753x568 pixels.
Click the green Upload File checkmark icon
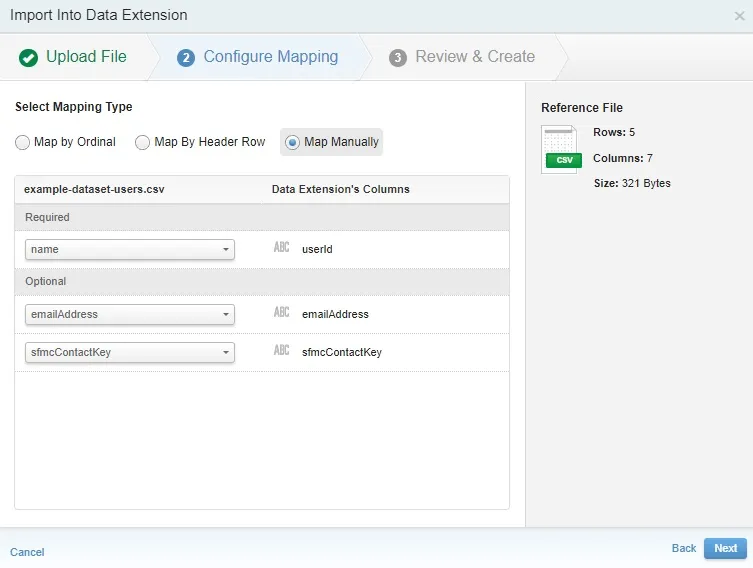pyautogui.click(x=29, y=57)
